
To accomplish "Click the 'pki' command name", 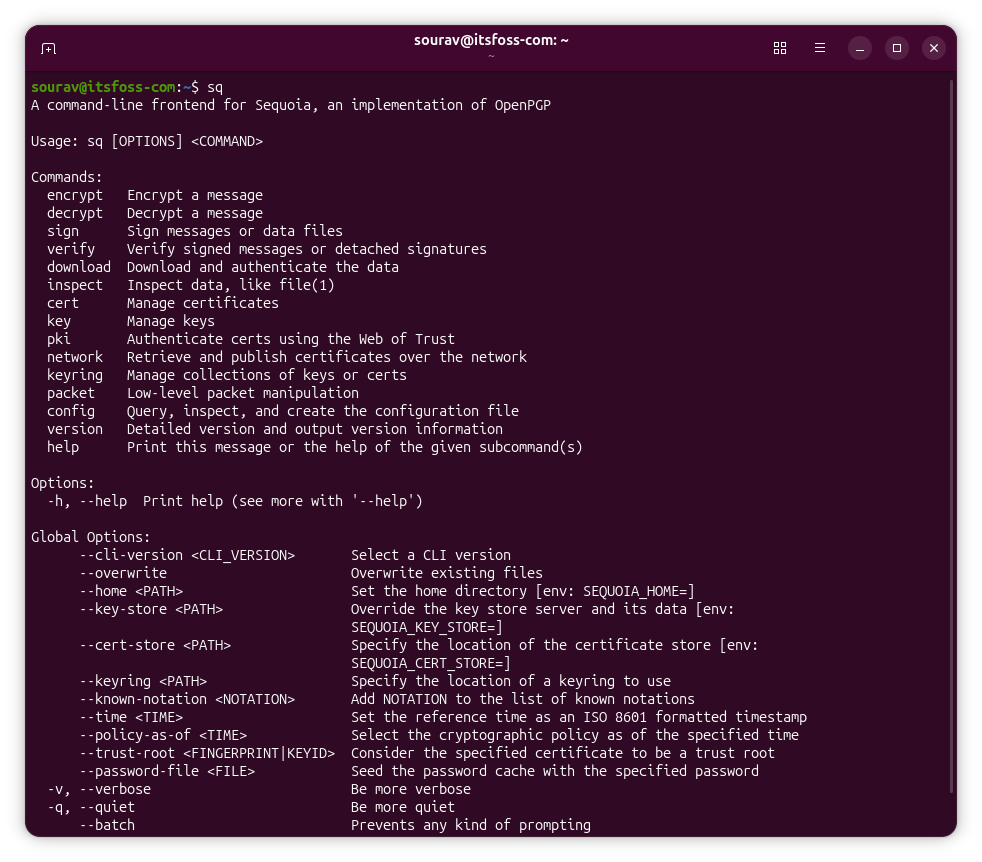I will (x=59, y=340).
